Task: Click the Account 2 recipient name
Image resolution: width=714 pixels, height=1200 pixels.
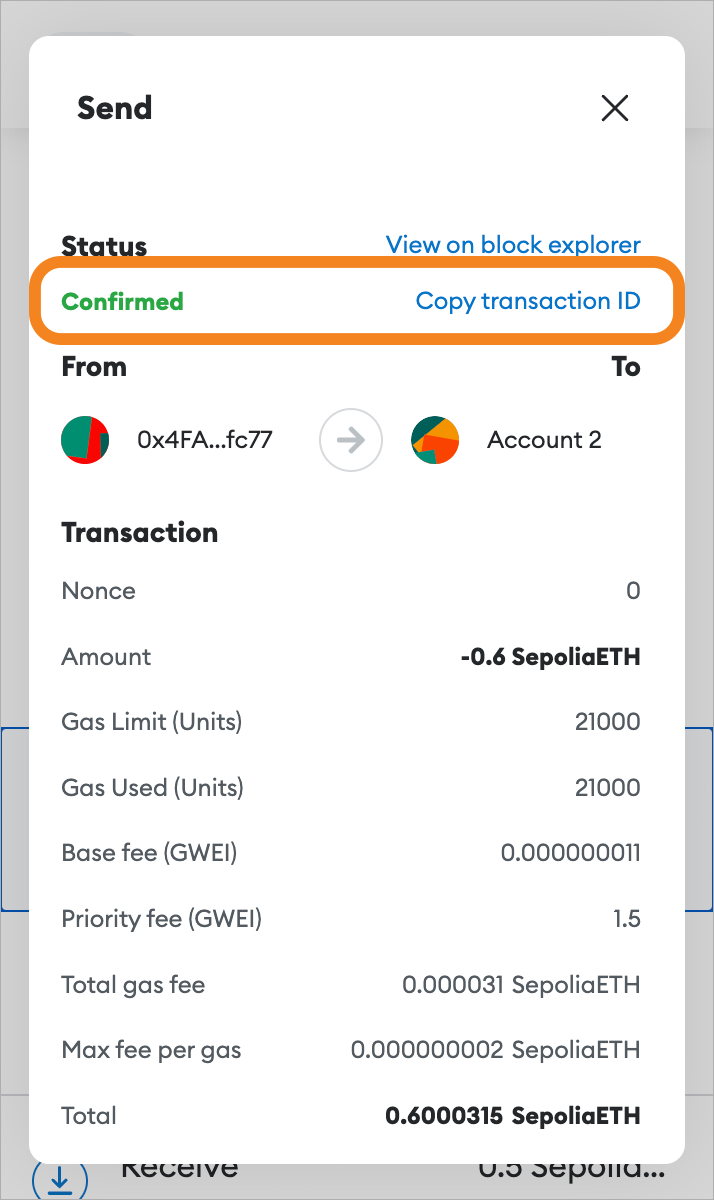Action: pos(544,440)
